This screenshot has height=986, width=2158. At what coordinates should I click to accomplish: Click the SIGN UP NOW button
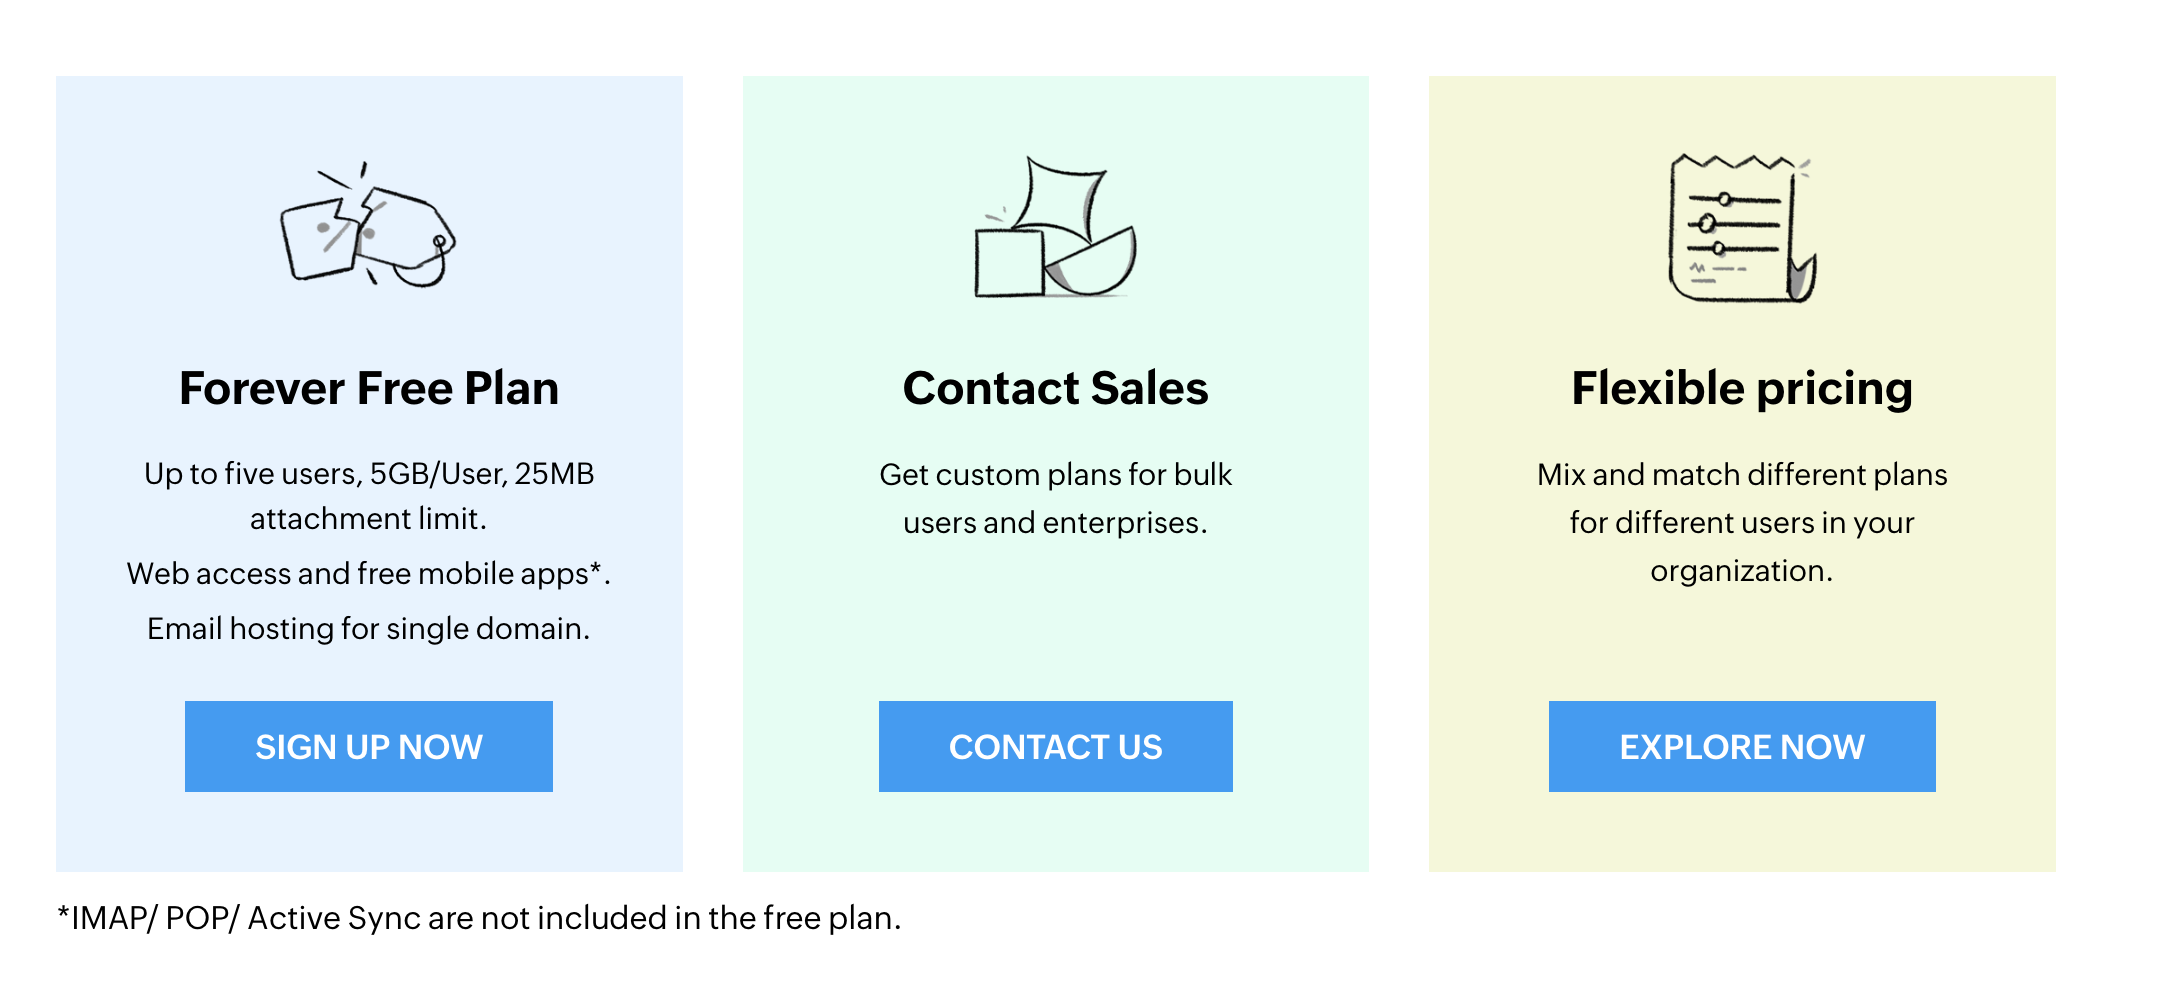[369, 746]
